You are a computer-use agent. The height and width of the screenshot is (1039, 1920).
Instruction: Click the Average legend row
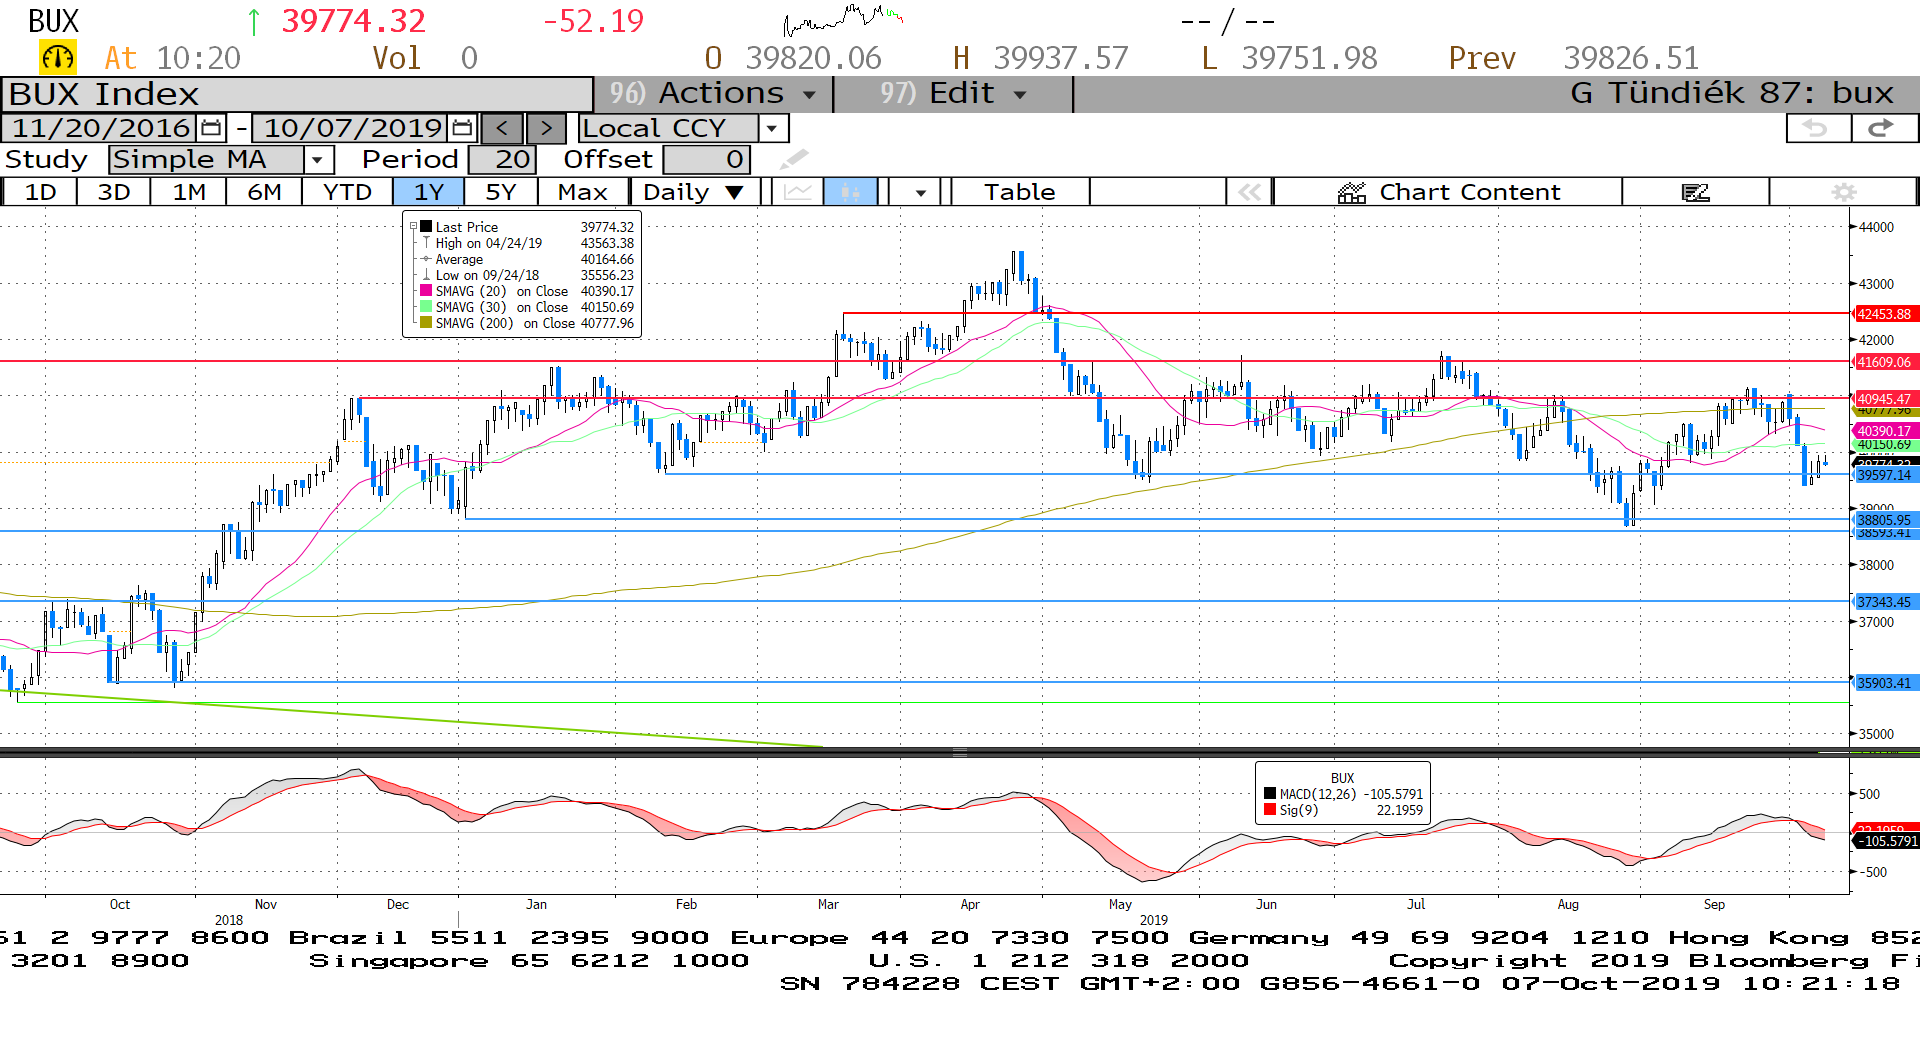[x=527, y=259]
